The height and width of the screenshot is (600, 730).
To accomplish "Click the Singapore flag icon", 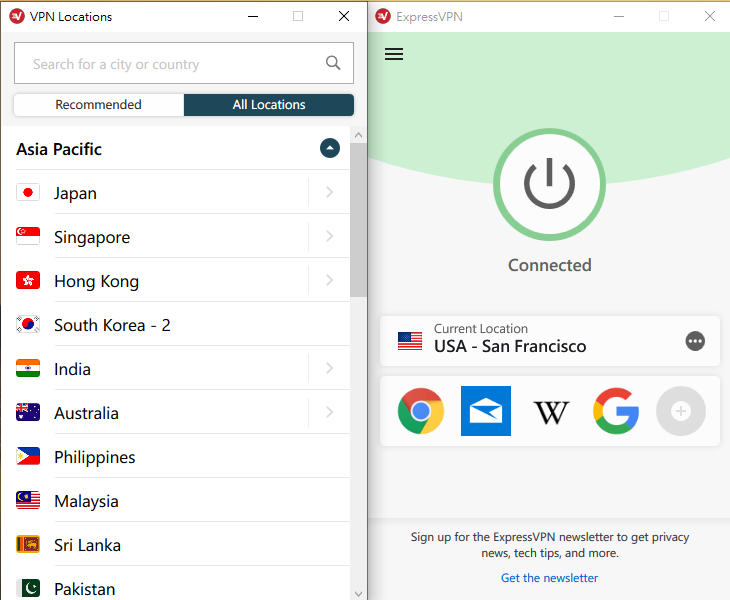I will point(28,236).
